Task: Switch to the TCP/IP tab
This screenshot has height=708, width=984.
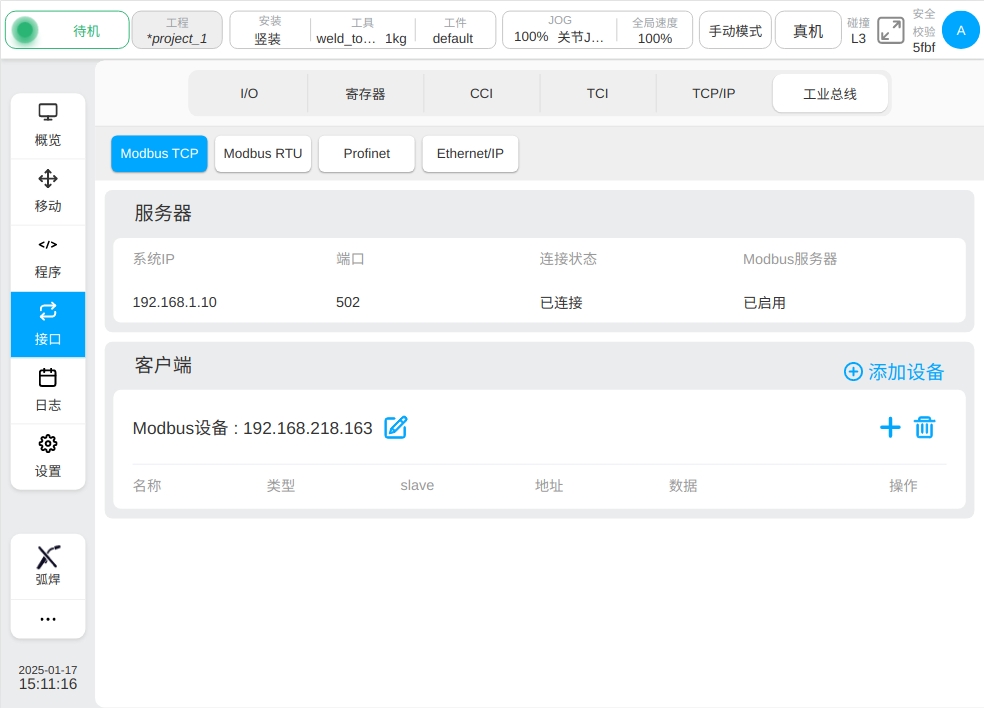Action: pyautogui.click(x=714, y=93)
